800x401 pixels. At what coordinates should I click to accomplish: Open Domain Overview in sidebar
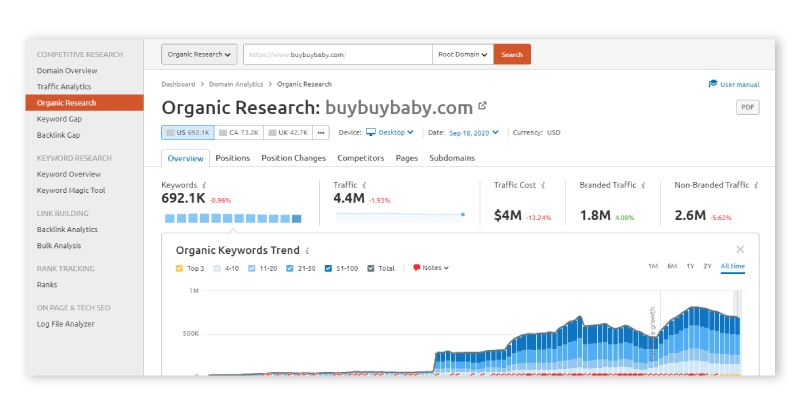(x=67, y=70)
